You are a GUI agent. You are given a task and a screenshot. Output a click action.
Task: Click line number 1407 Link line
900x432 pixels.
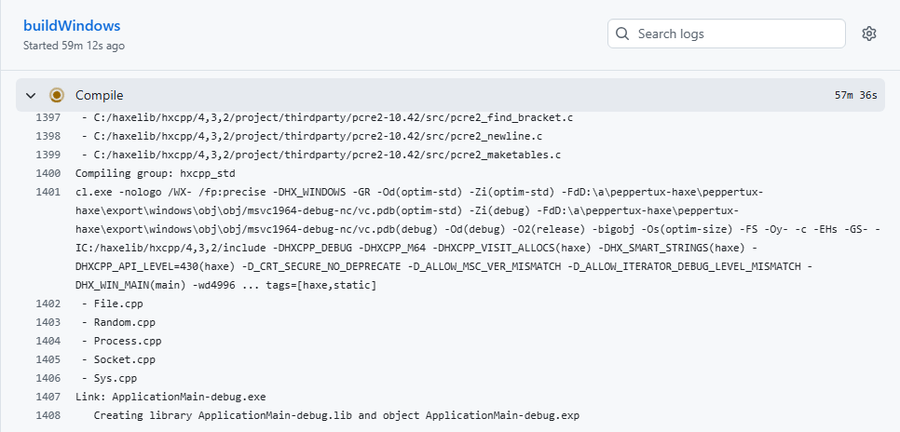pos(47,396)
